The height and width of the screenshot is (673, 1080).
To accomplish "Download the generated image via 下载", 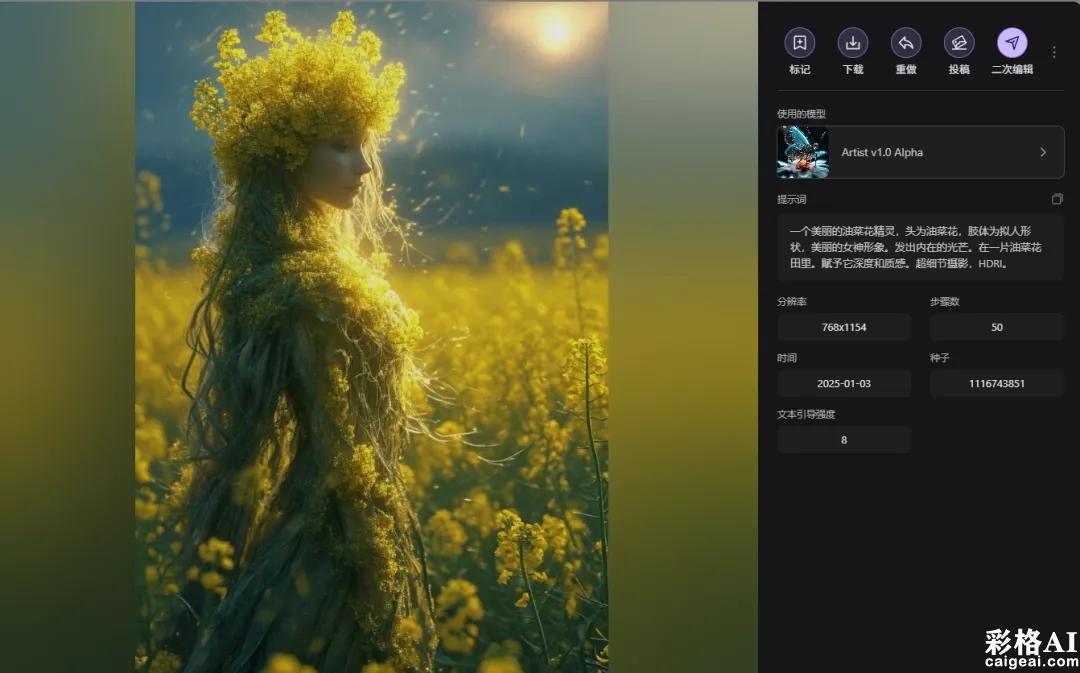I will coord(852,43).
